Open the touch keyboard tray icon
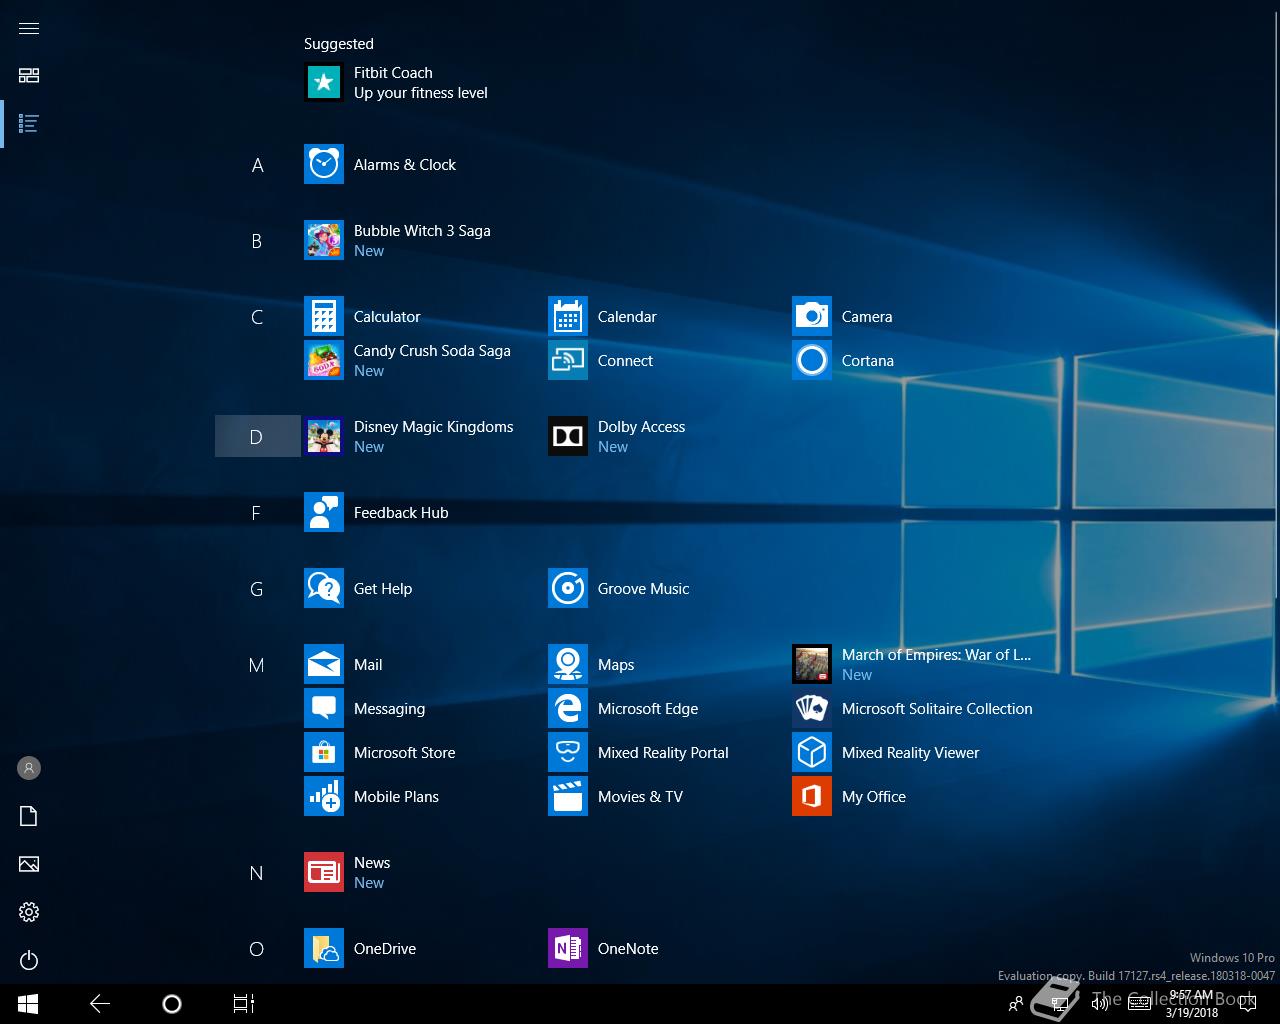The width and height of the screenshot is (1280, 1024). (1139, 1004)
